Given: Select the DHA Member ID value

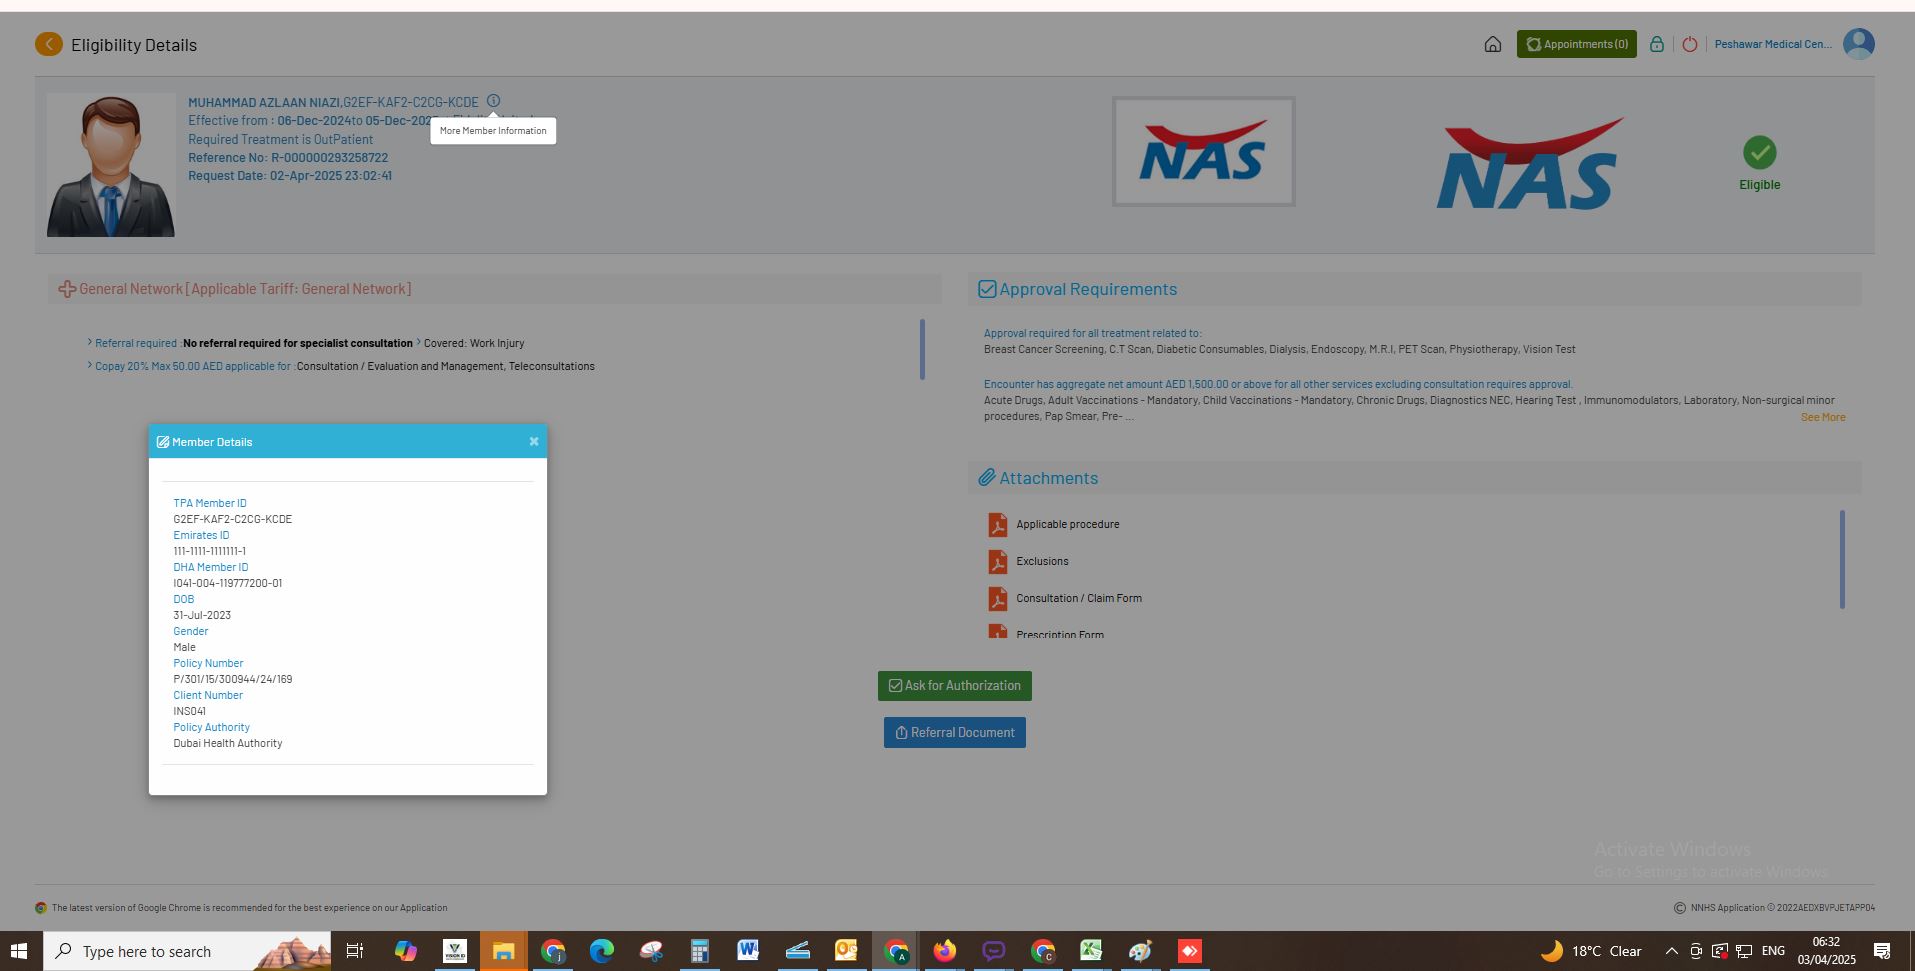Looking at the screenshot, I should [x=228, y=583].
